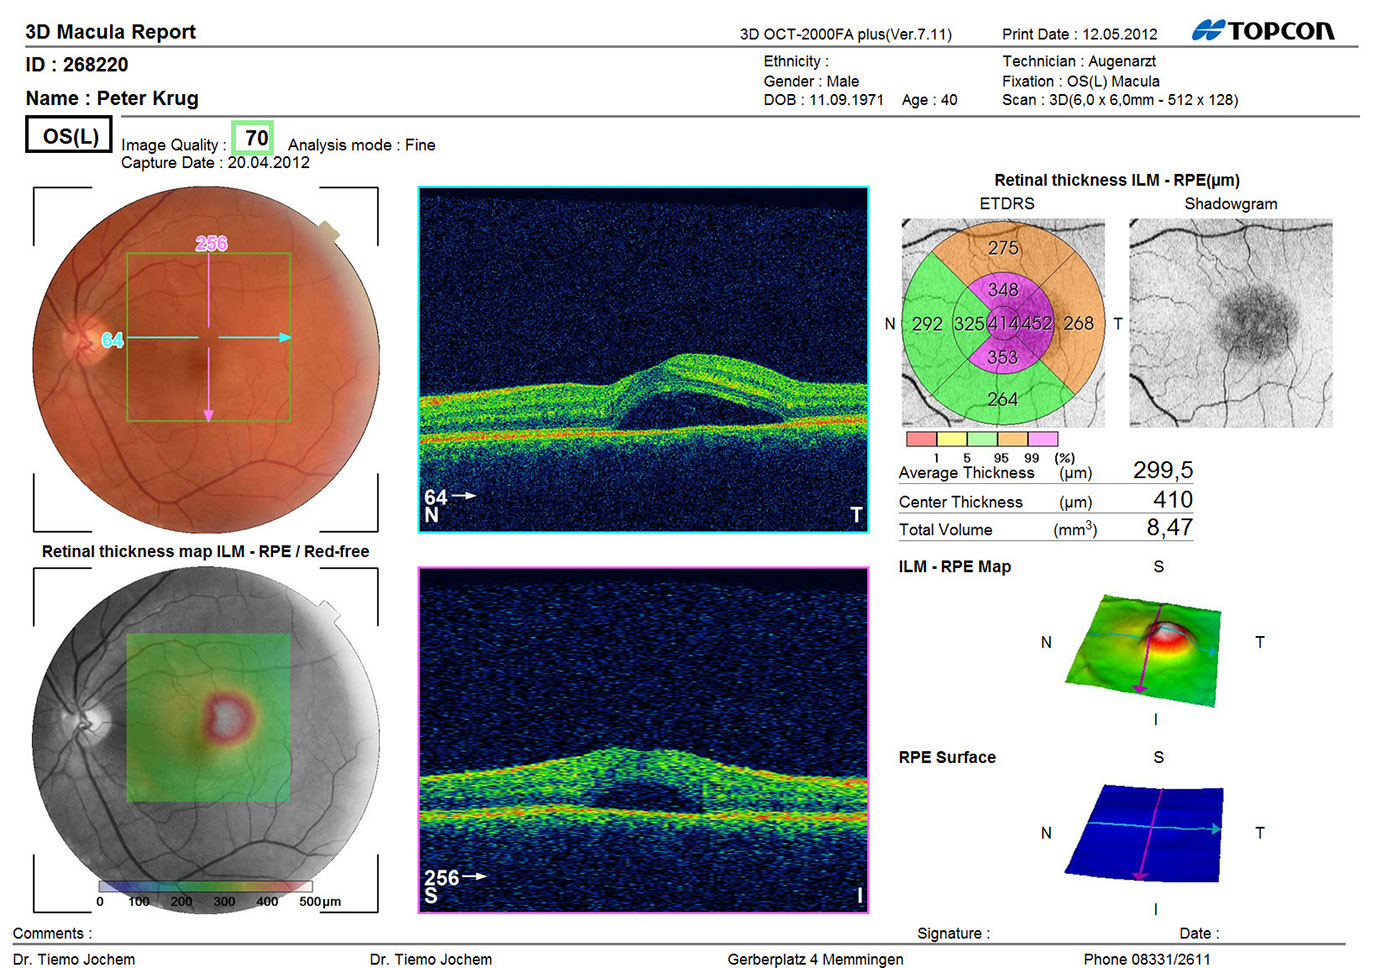Select the ETDRS outer inferior sector 264
The height and width of the screenshot is (968, 1392).
[x=1002, y=400]
